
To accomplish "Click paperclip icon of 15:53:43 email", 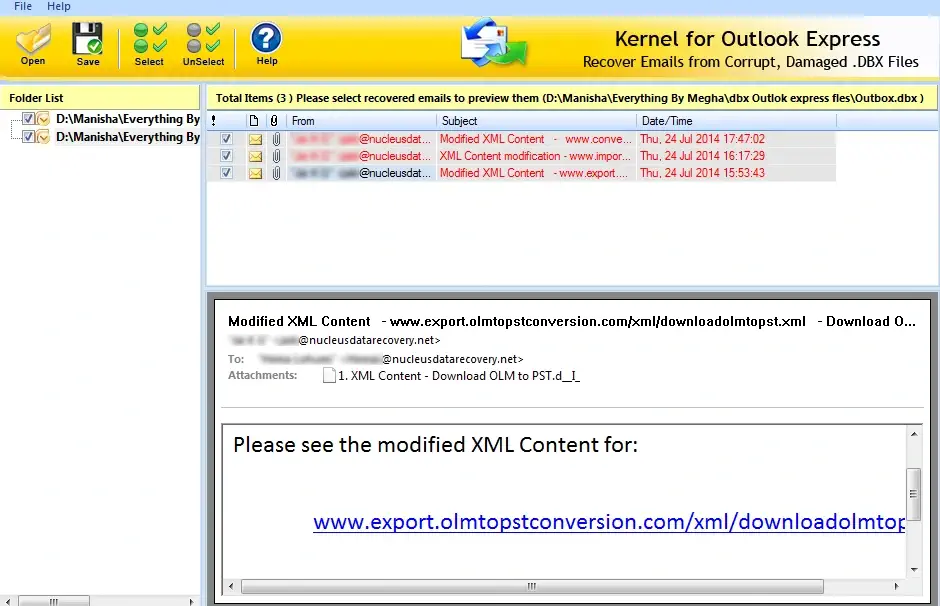I will click(x=276, y=173).
